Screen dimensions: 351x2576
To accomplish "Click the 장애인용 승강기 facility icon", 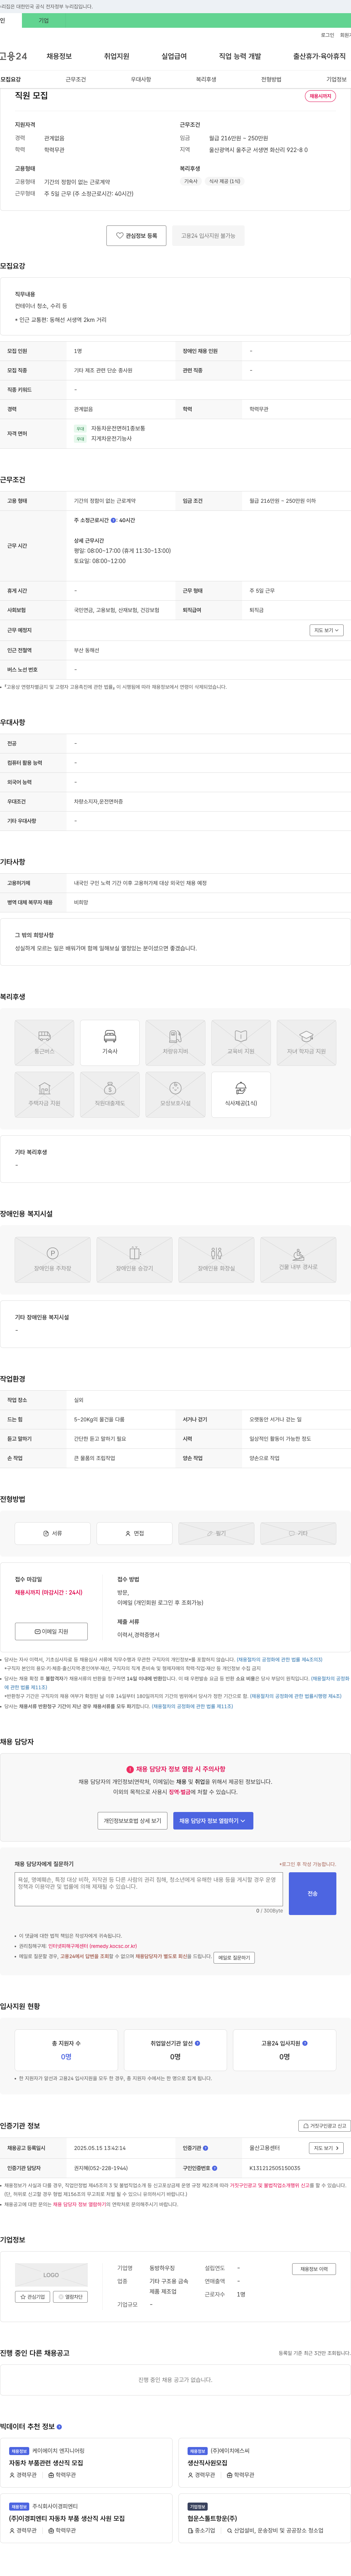I will [134, 1260].
